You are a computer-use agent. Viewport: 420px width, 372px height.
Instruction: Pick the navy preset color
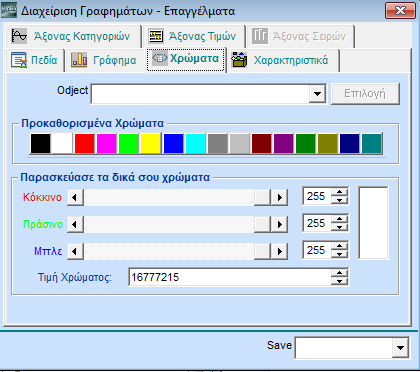pyautogui.click(x=350, y=143)
